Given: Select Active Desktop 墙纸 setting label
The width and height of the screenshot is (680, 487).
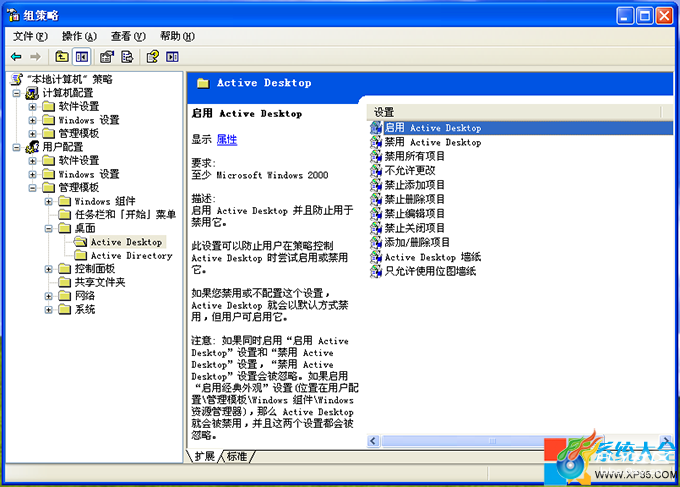Looking at the screenshot, I should [x=433, y=257].
